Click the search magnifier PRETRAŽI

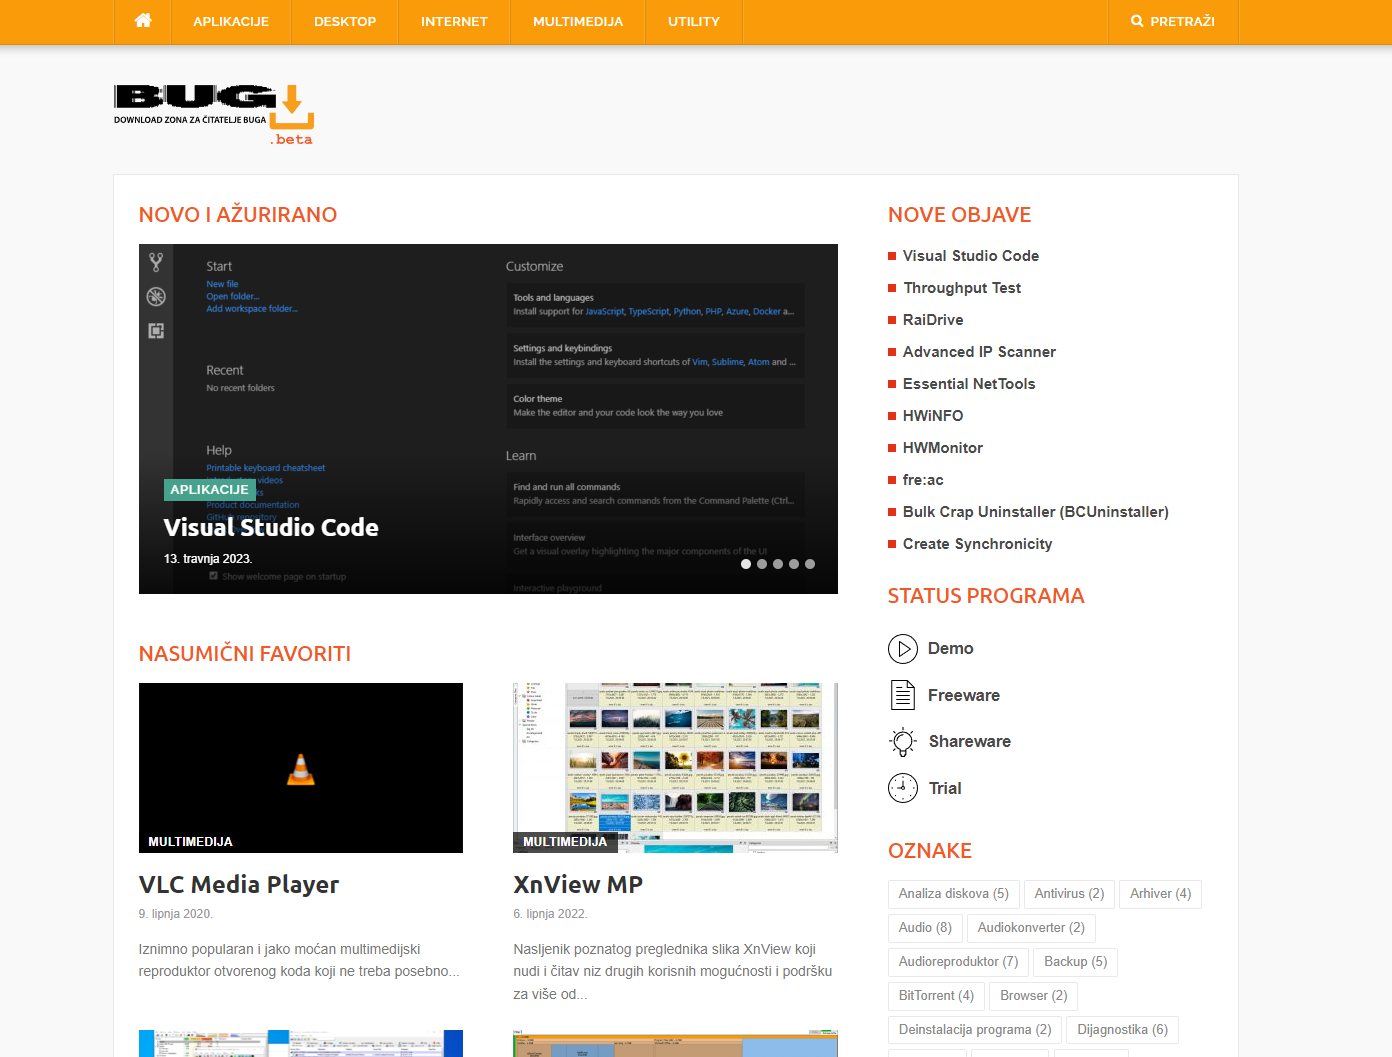[x=1173, y=21]
